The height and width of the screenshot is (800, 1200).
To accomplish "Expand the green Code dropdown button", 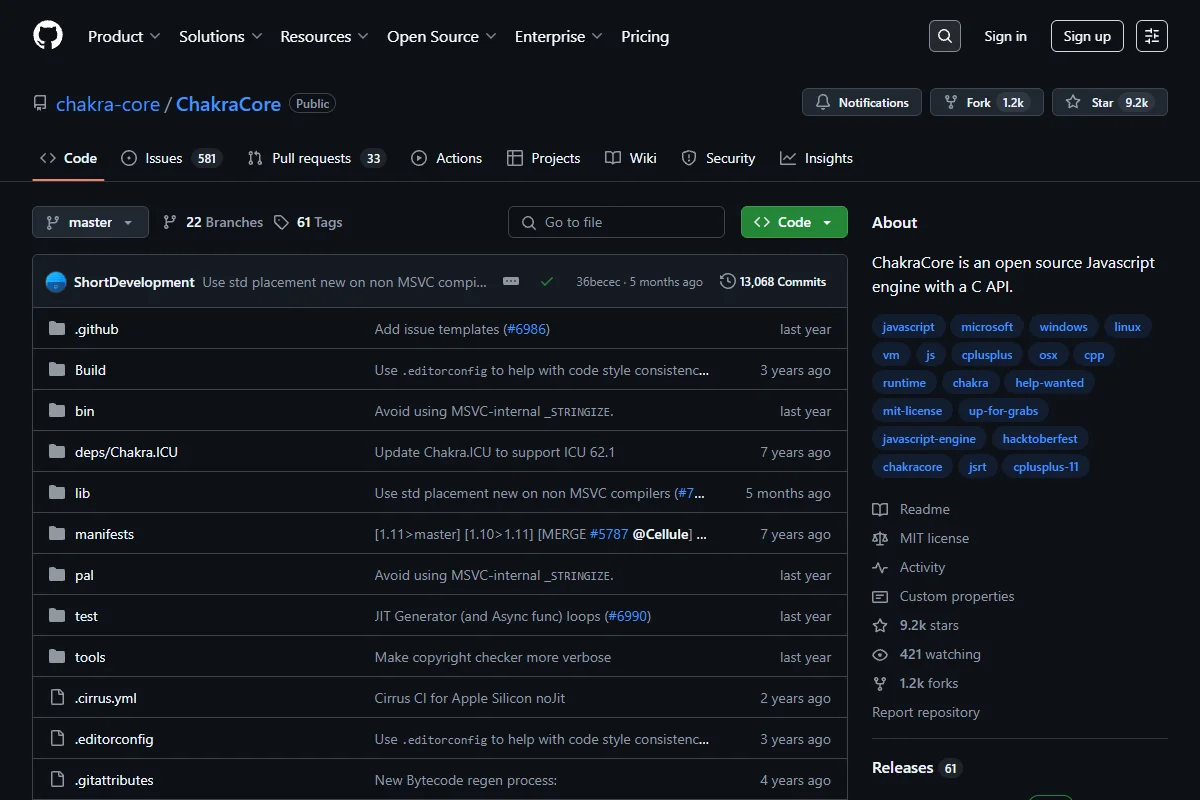I will (794, 222).
